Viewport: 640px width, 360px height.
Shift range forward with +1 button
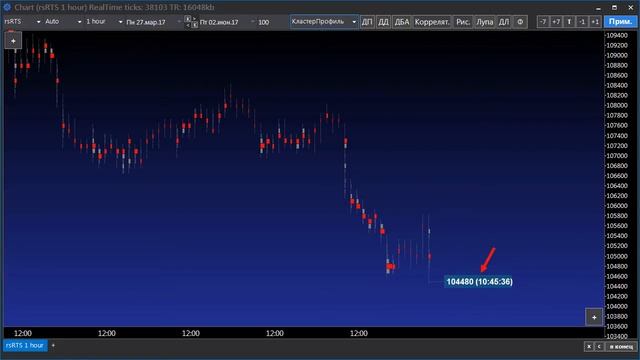pyautogui.click(x=595, y=22)
